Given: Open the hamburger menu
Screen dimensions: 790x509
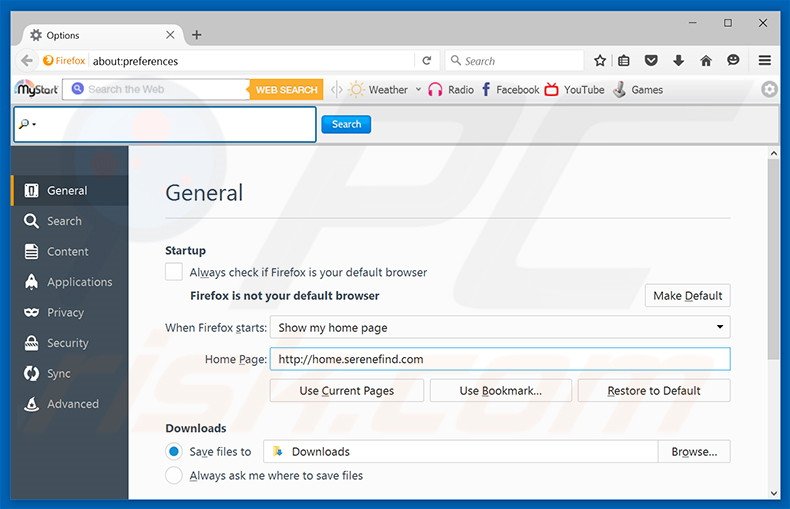Looking at the screenshot, I should point(765,60).
